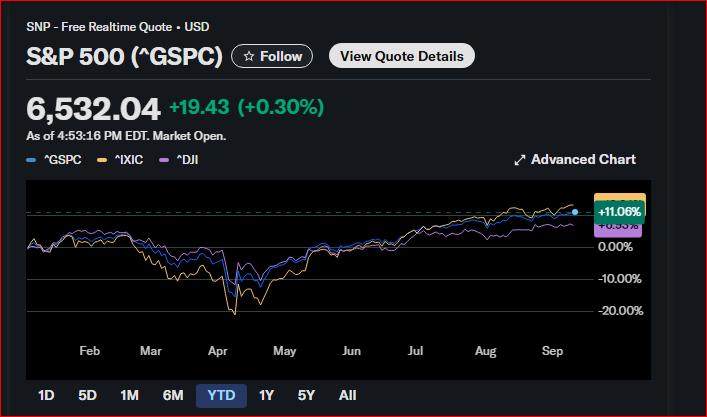Open the Advanced Chart view

tap(574, 159)
